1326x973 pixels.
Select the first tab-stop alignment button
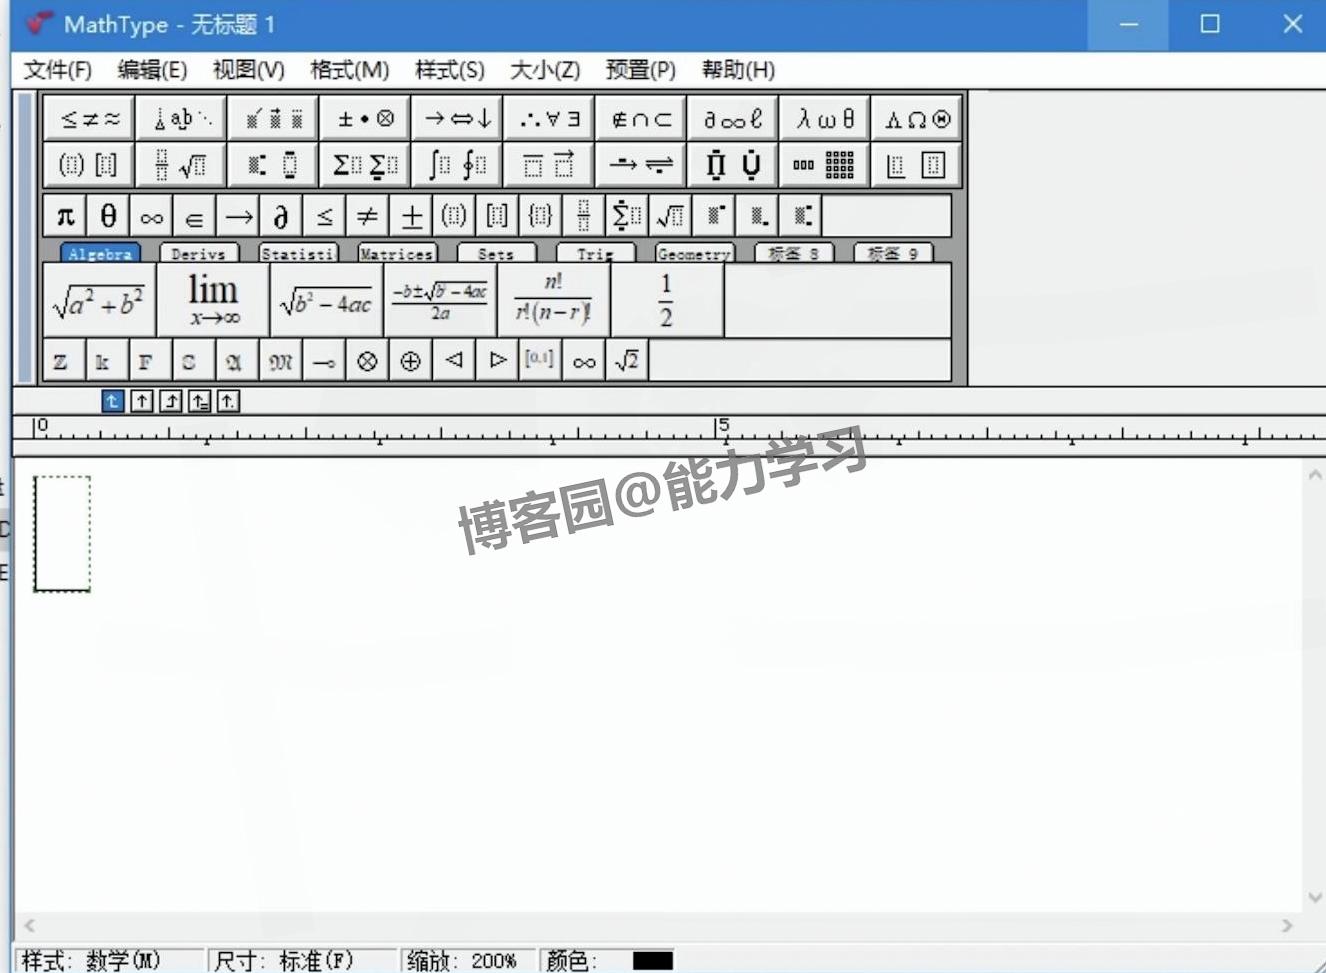coord(112,401)
